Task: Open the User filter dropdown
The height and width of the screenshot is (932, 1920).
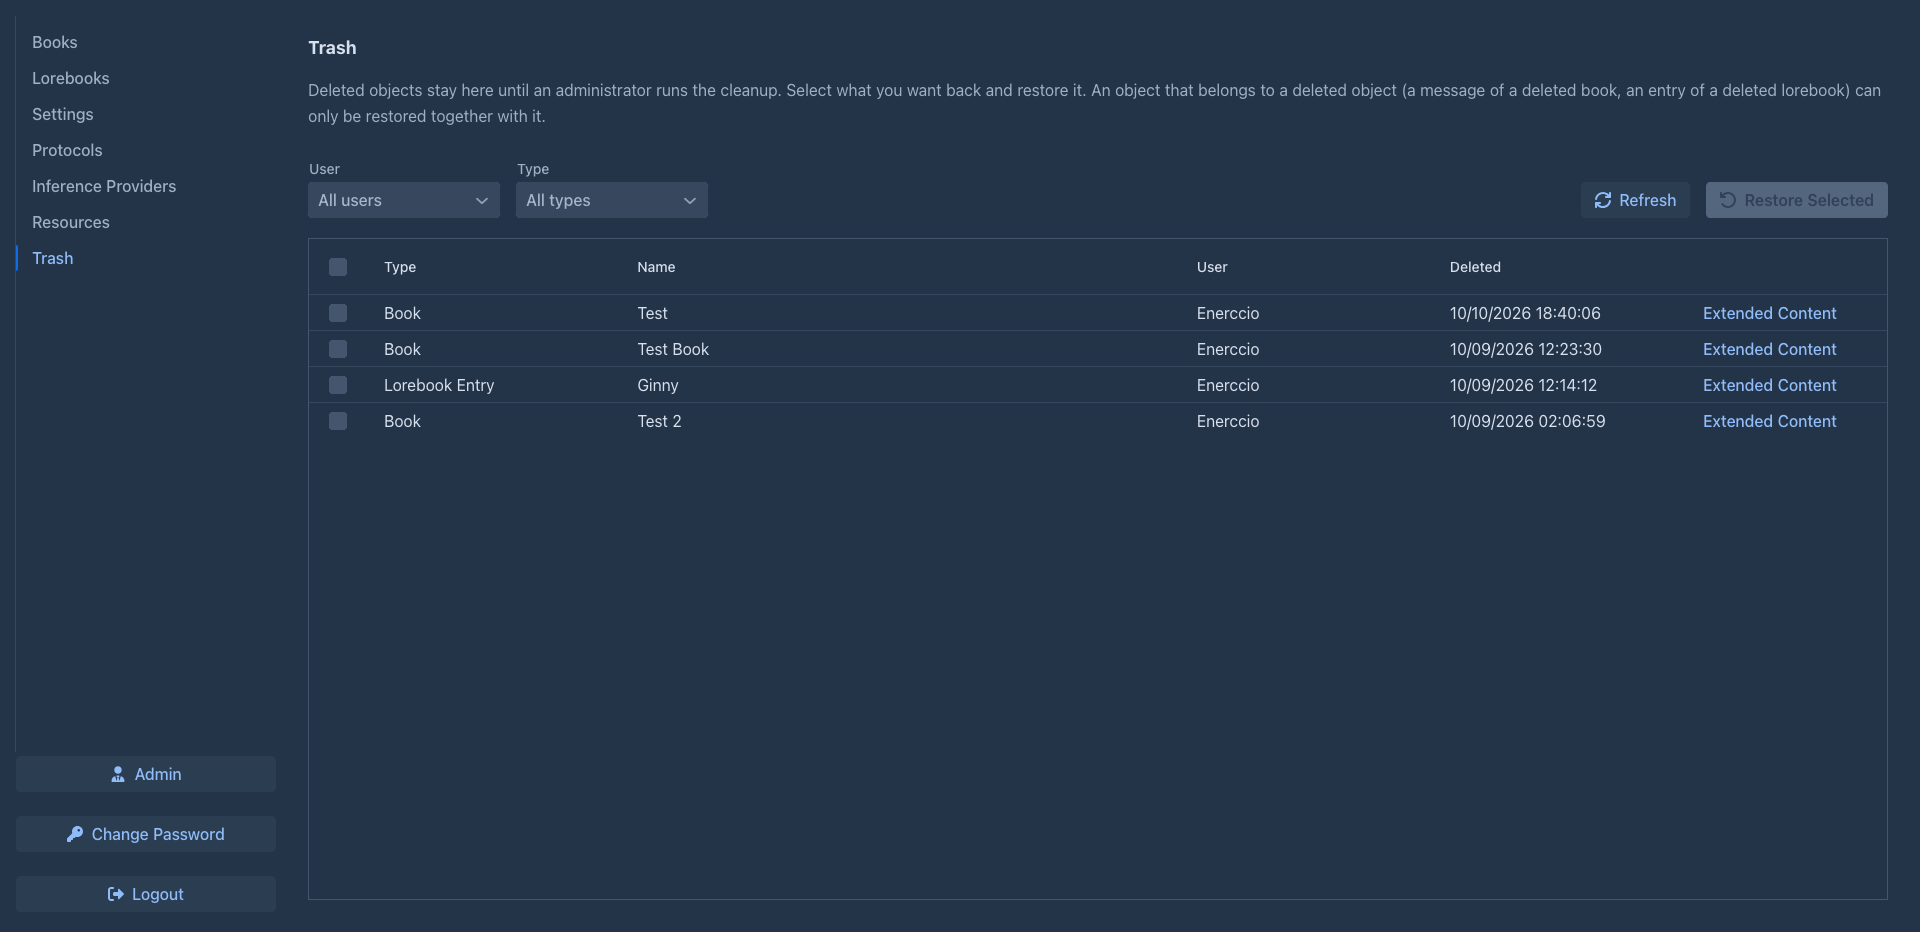Action: coord(404,200)
